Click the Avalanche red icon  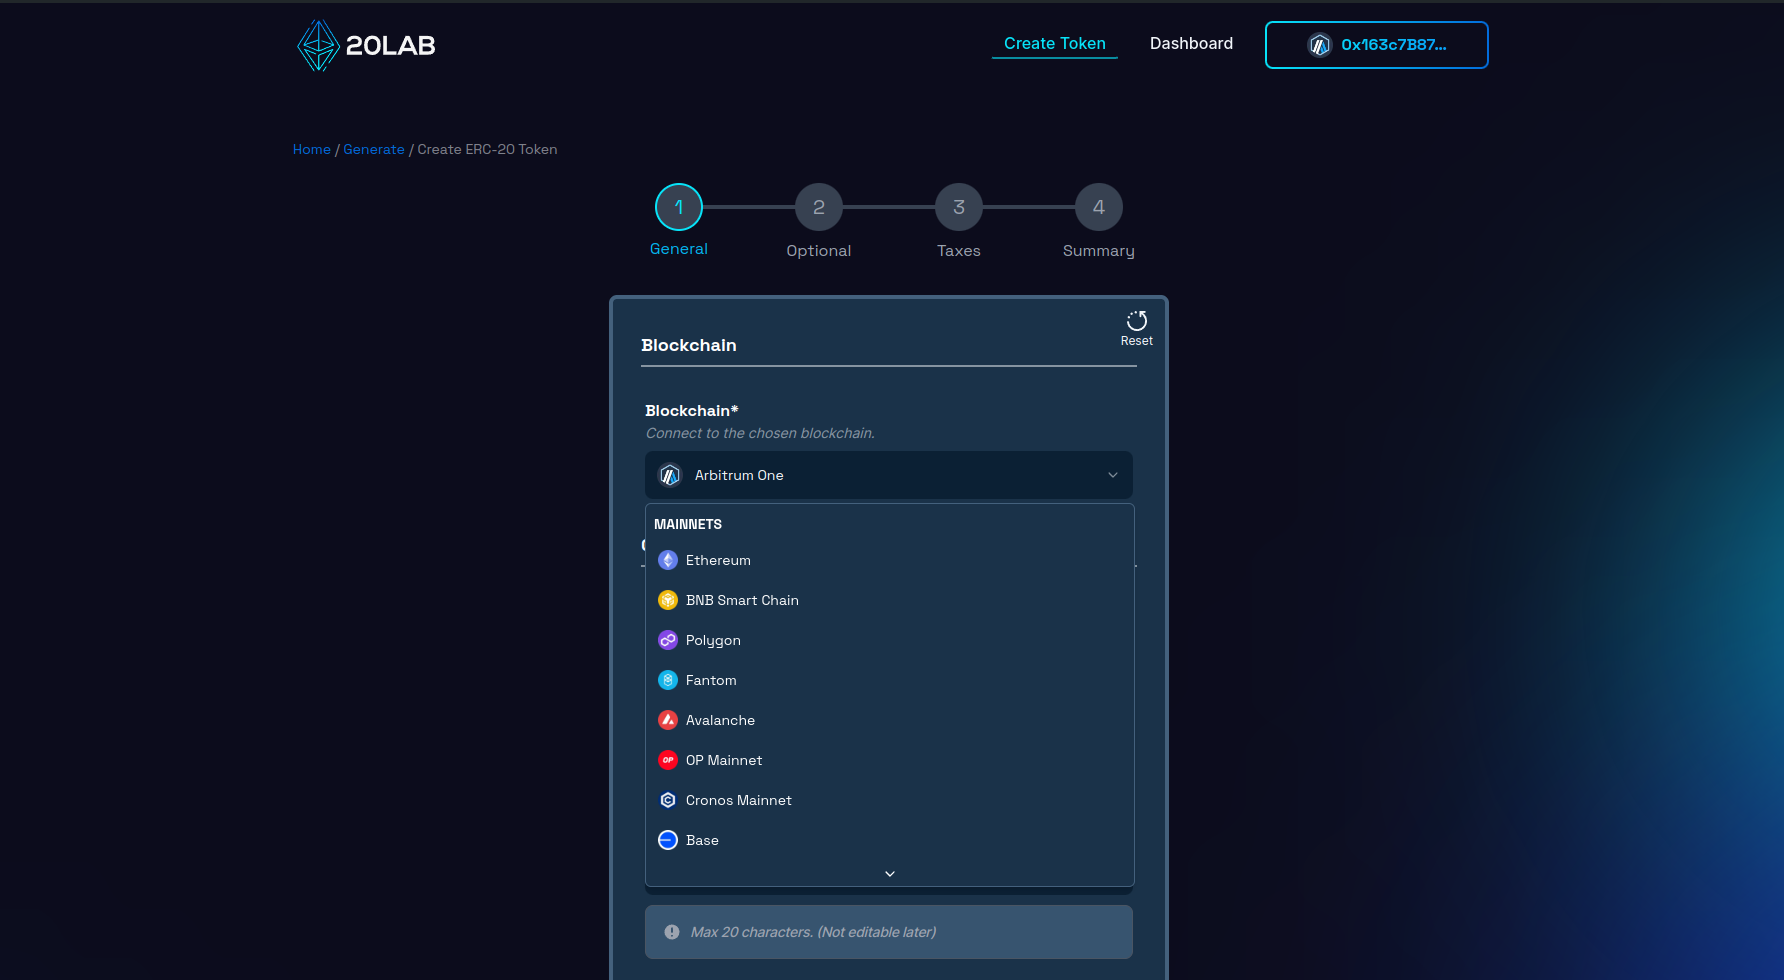(x=668, y=720)
